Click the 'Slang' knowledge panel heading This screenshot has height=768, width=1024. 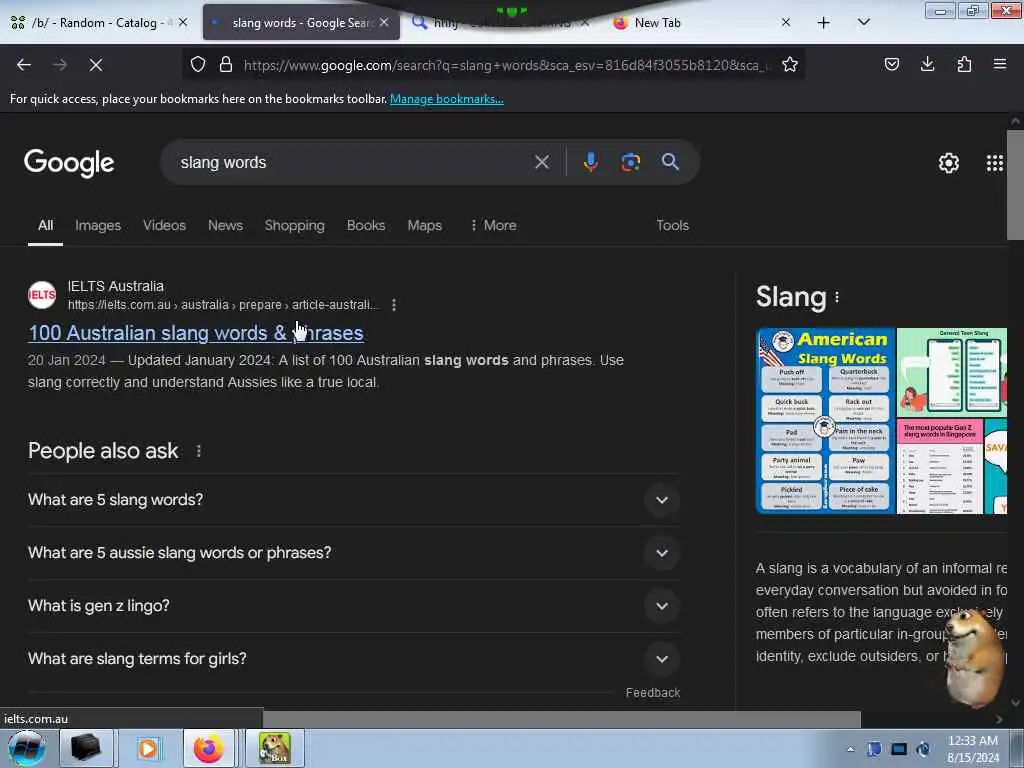[792, 297]
